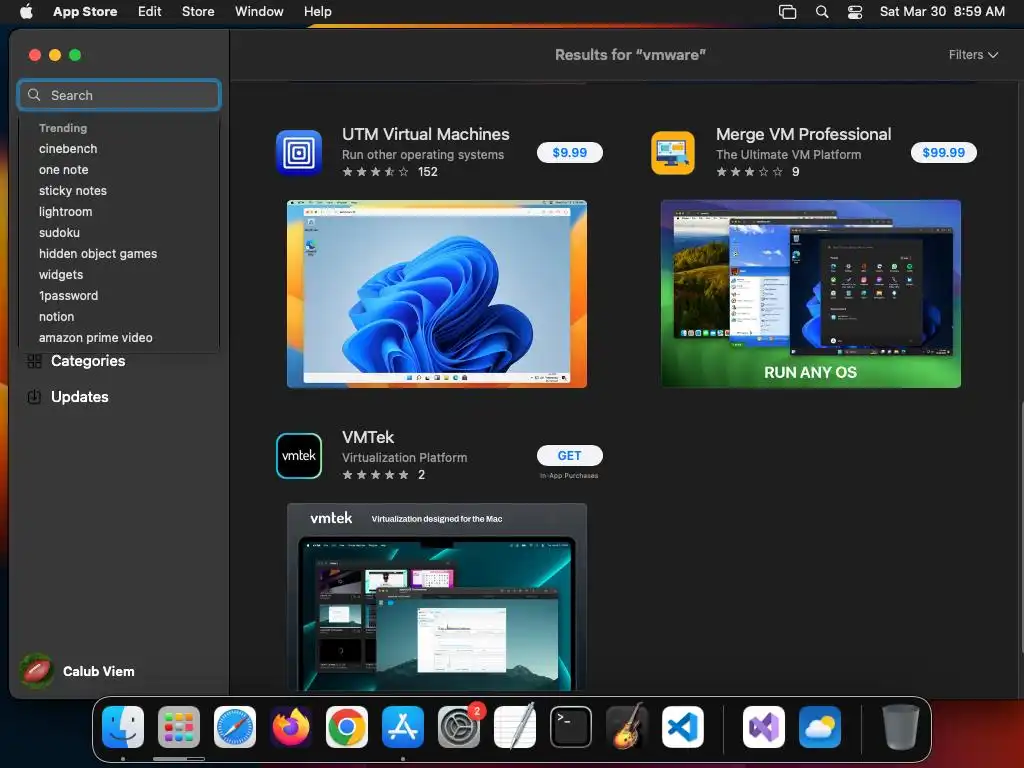Open Spotlight search in menu bar
Viewport: 1024px width, 768px height.
(822, 12)
